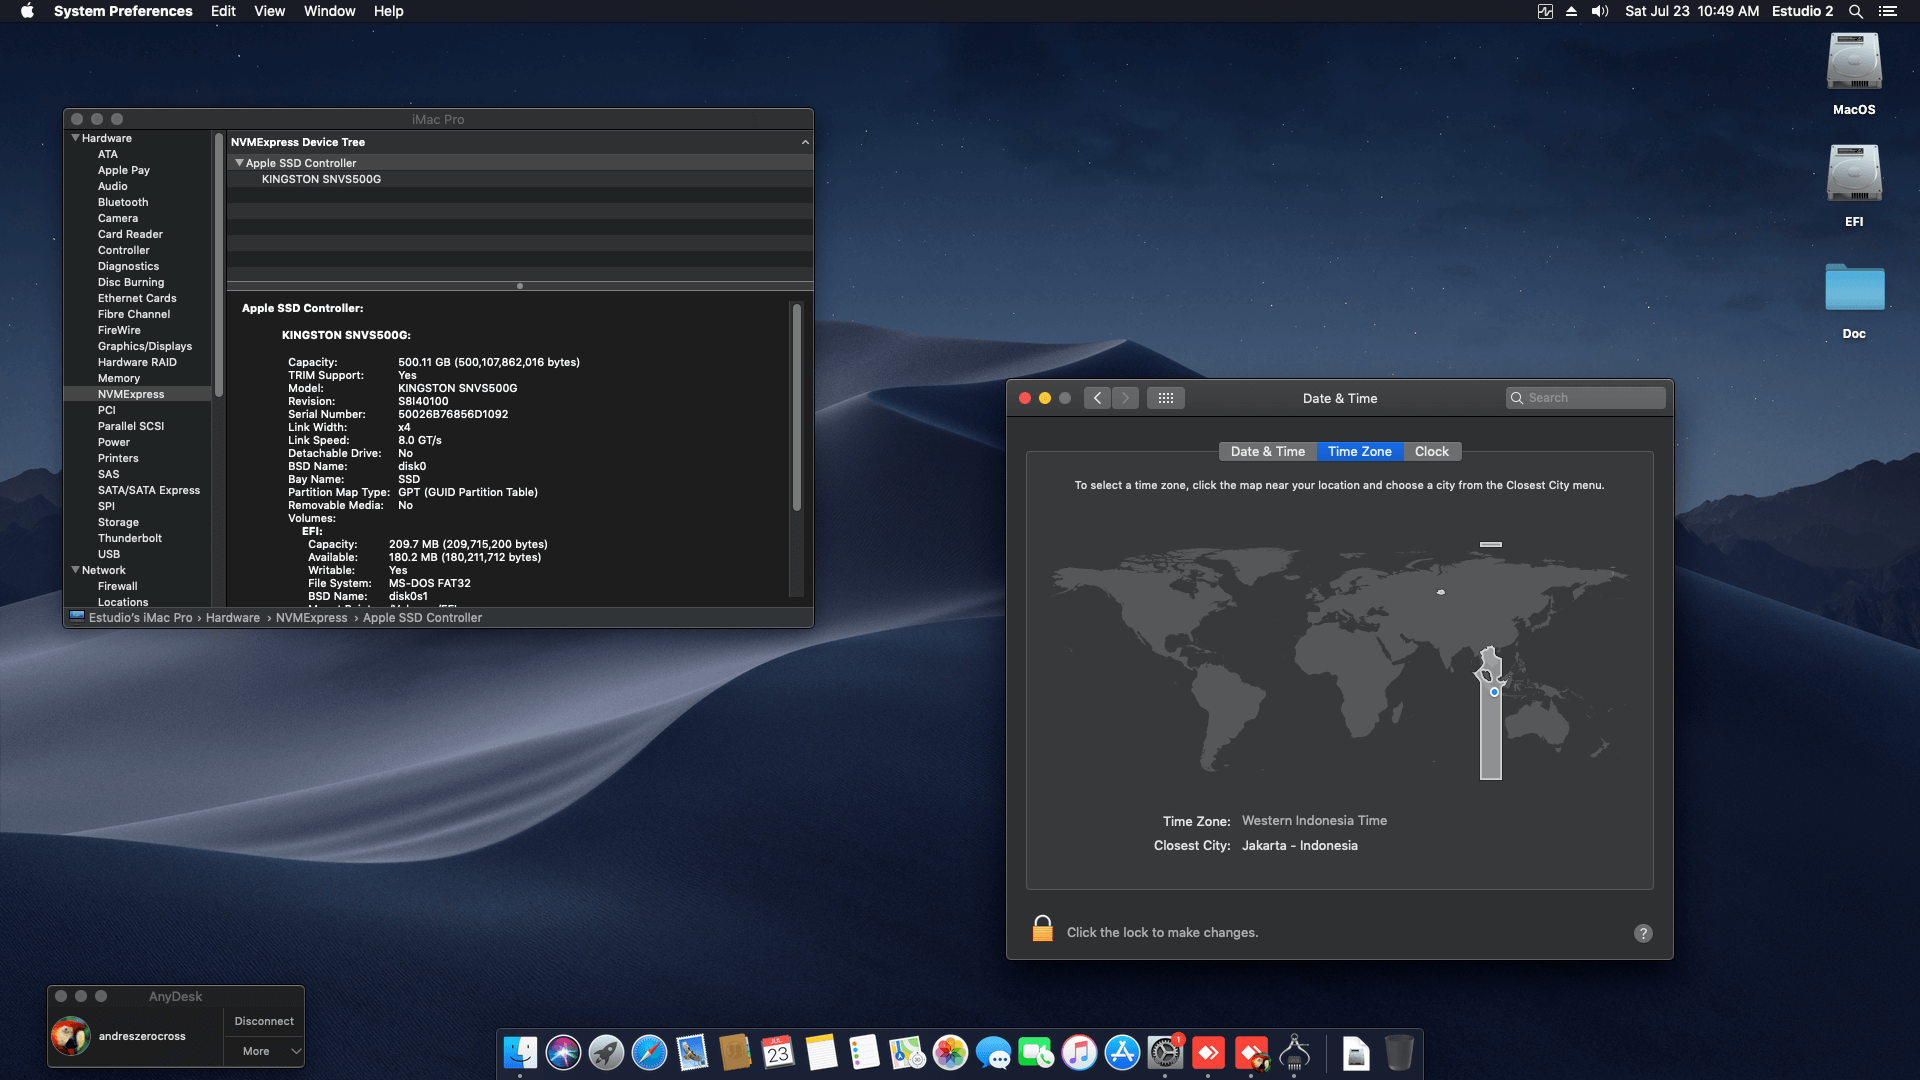Open Messages from the Dock
This screenshot has height=1080, width=1920.
[993, 1052]
